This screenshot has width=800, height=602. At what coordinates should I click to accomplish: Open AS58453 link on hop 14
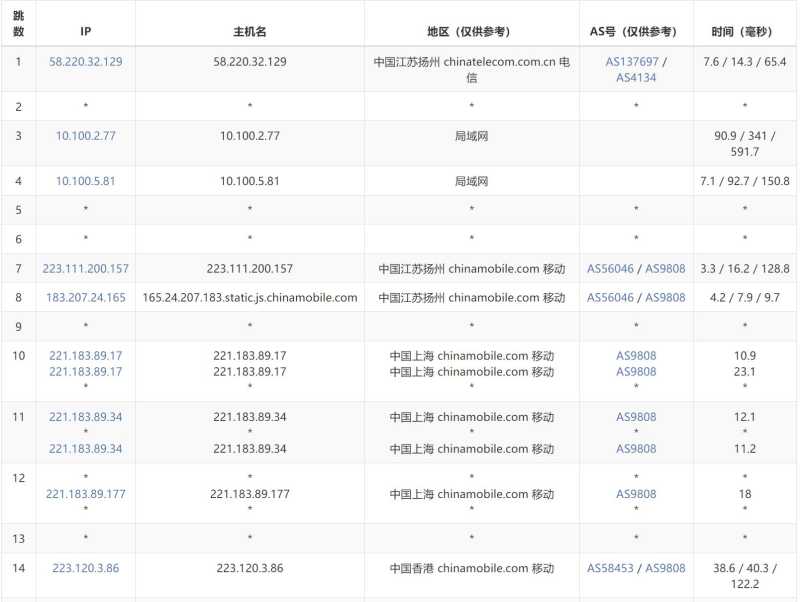(609, 568)
